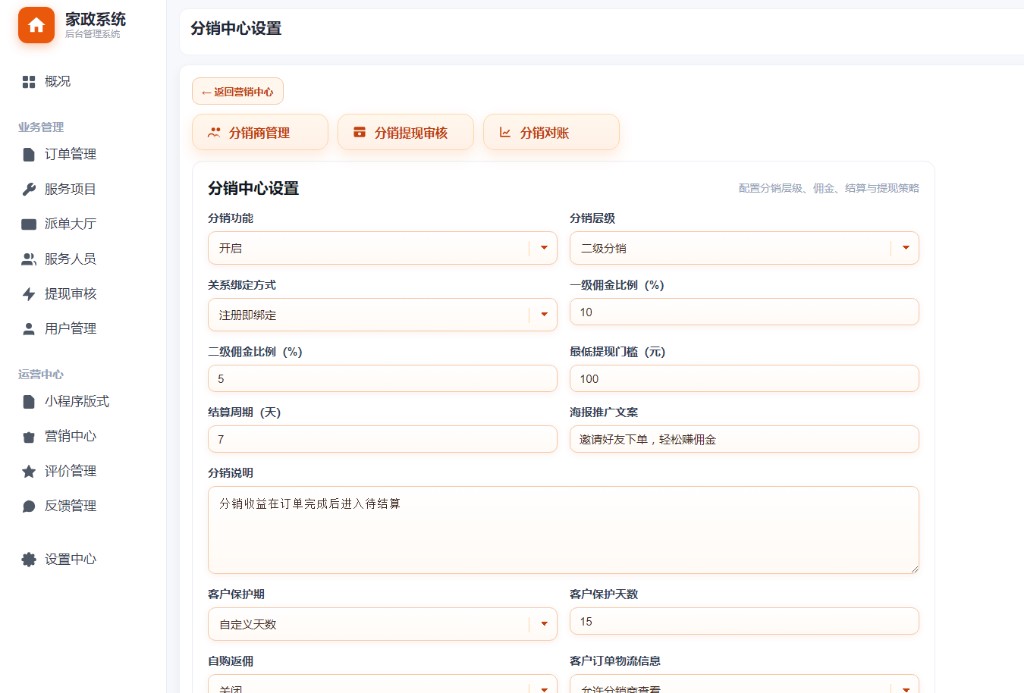Image resolution: width=1024 pixels, height=693 pixels.
Task: Click the 订单管理 document icon
Action: pyautogui.click(x=29, y=154)
